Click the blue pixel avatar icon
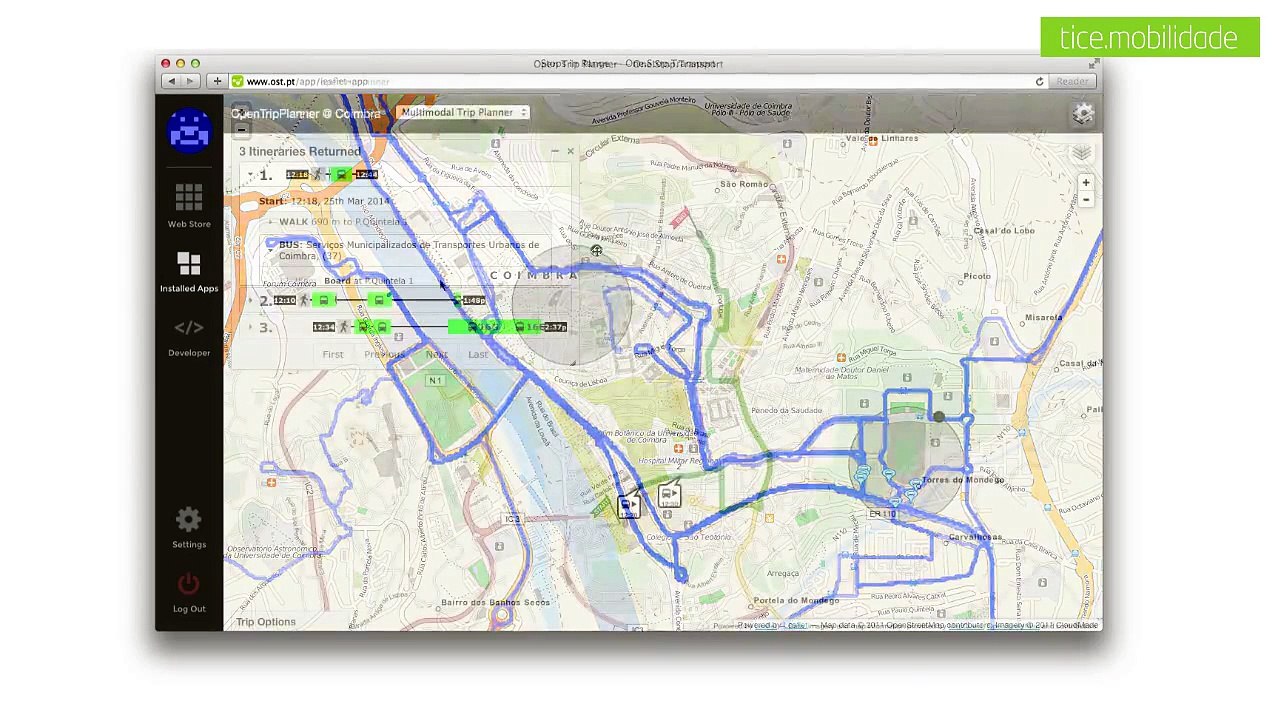This screenshot has width=1280, height=720. (x=189, y=130)
